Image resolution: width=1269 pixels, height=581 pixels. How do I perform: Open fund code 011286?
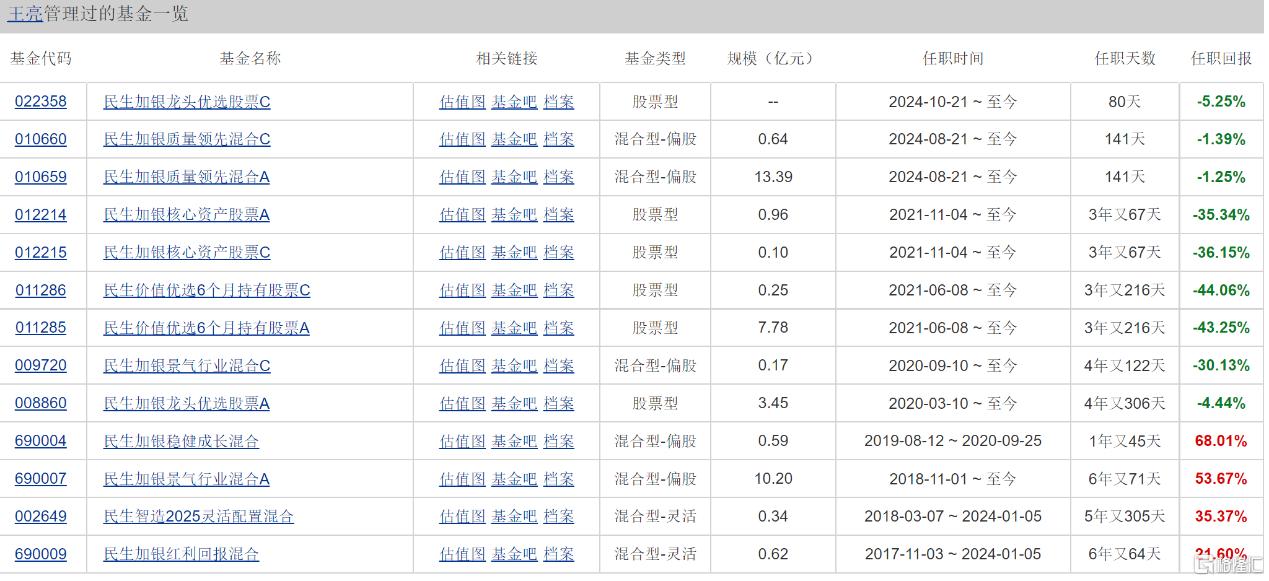point(41,291)
